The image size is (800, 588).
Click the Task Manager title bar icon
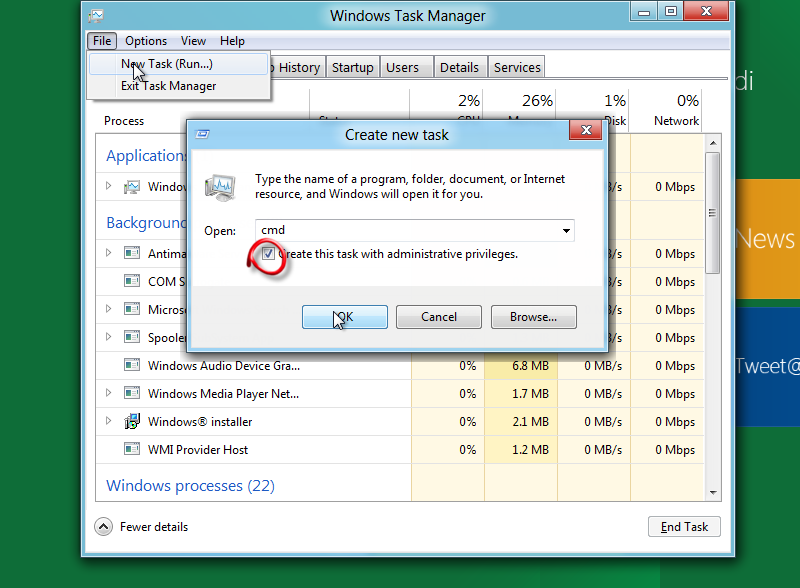click(x=95, y=16)
